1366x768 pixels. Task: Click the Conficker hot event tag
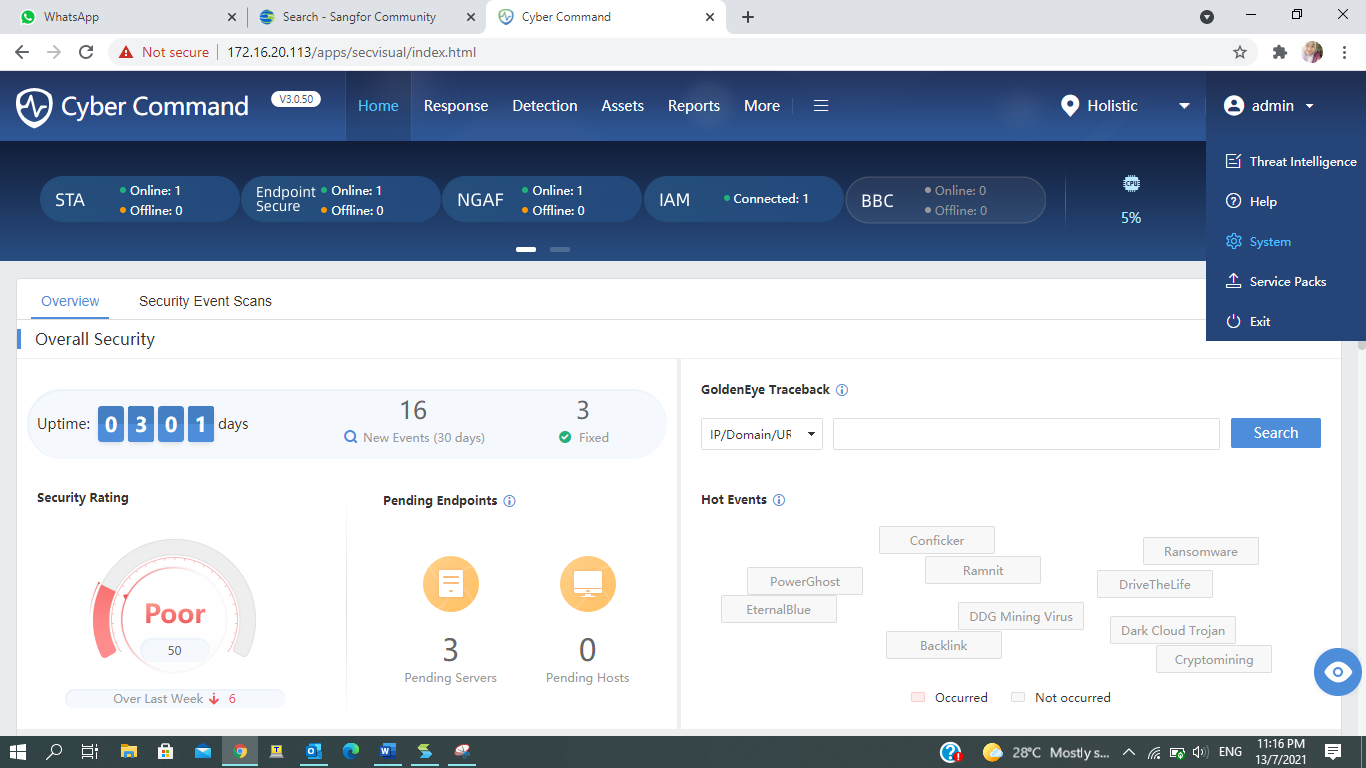coord(937,540)
